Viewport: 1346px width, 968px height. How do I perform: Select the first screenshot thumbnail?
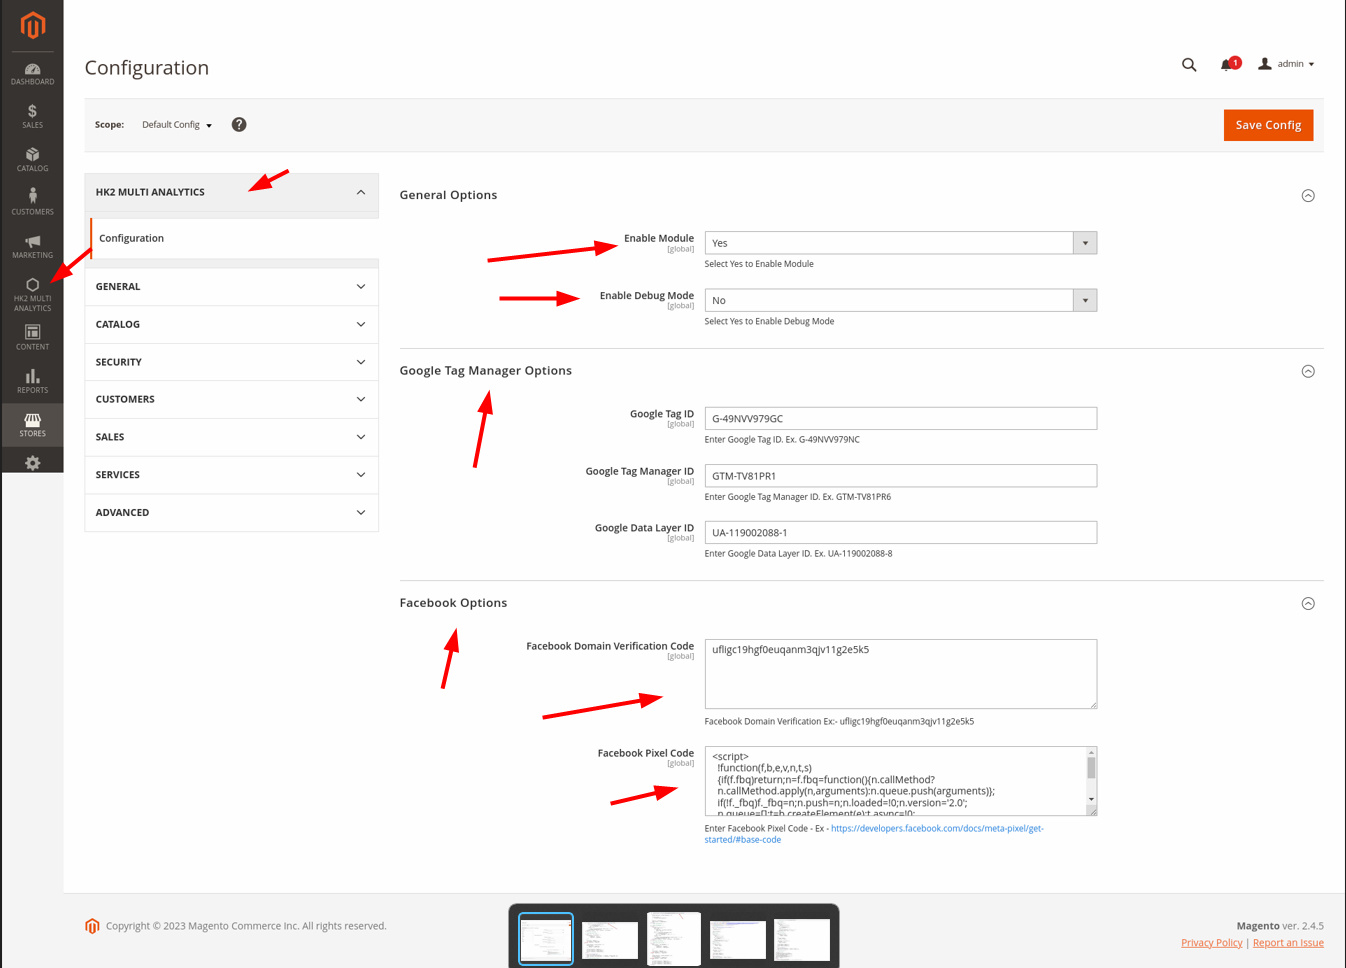pos(546,939)
